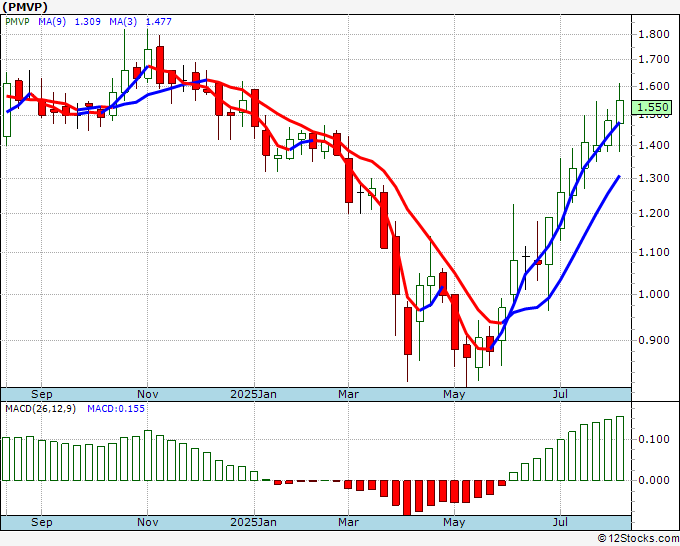Select Mar on the price chart date axis
The height and width of the screenshot is (546, 680).
click(x=348, y=394)
